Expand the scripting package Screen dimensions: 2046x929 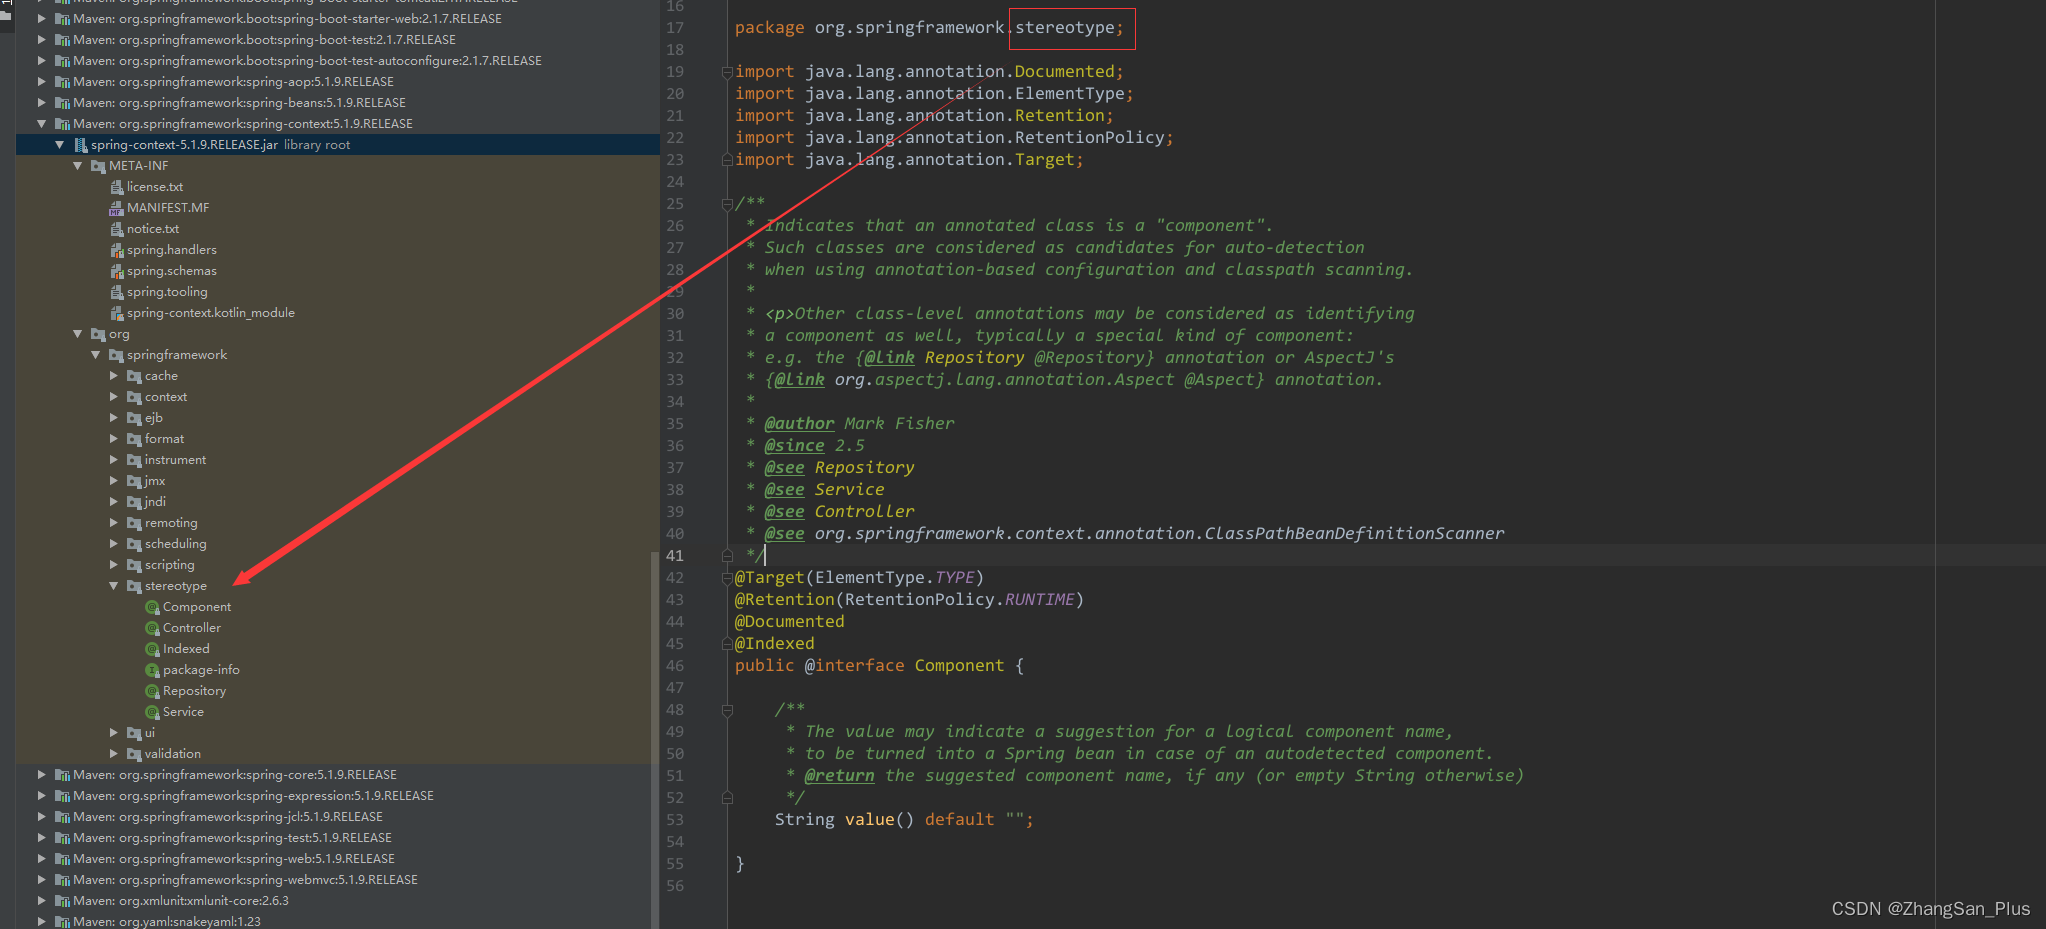113,565
